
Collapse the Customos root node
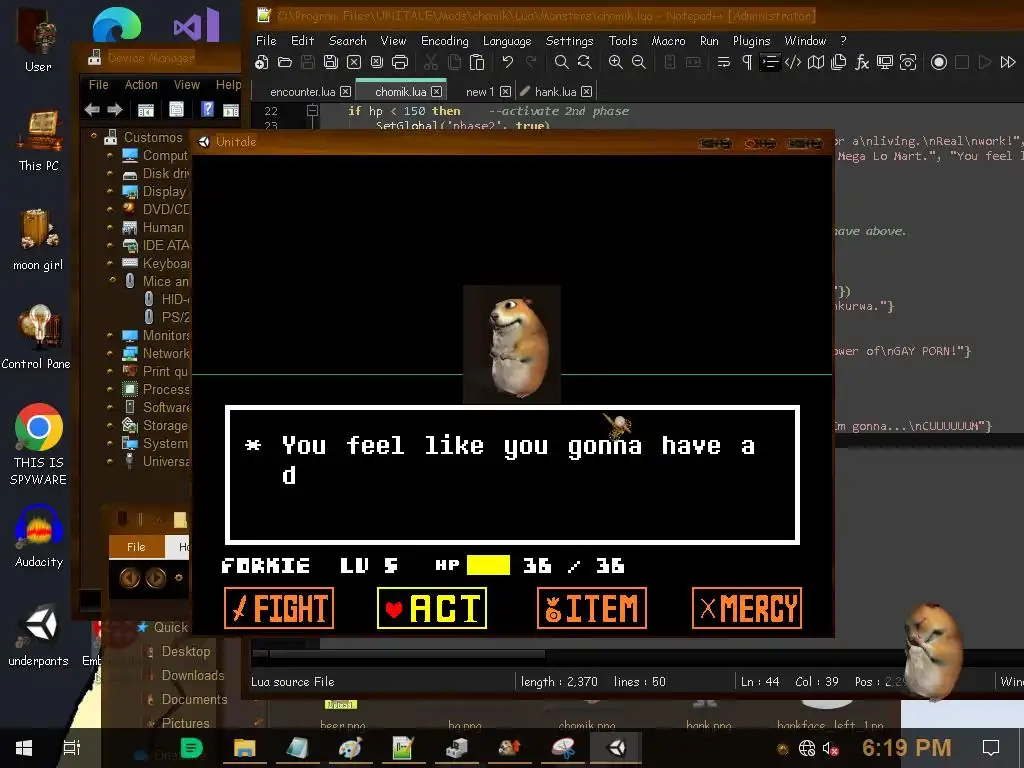coord(94,136)
